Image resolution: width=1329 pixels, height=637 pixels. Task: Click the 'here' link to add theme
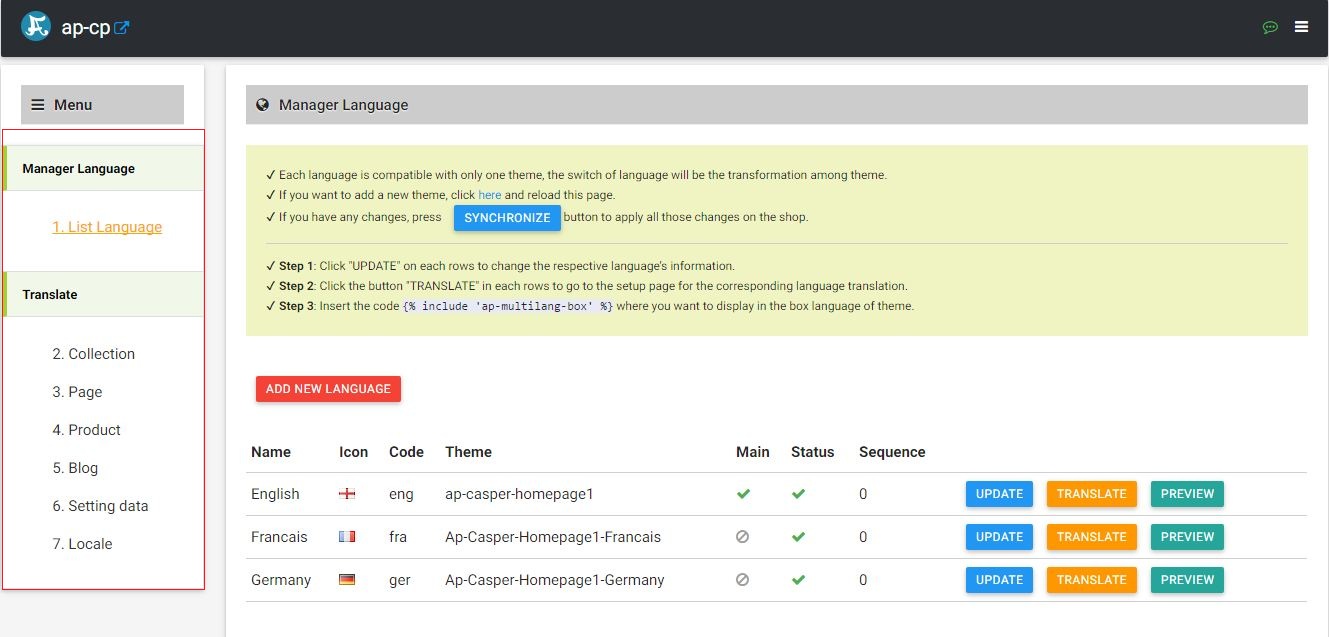click(490, 195)
